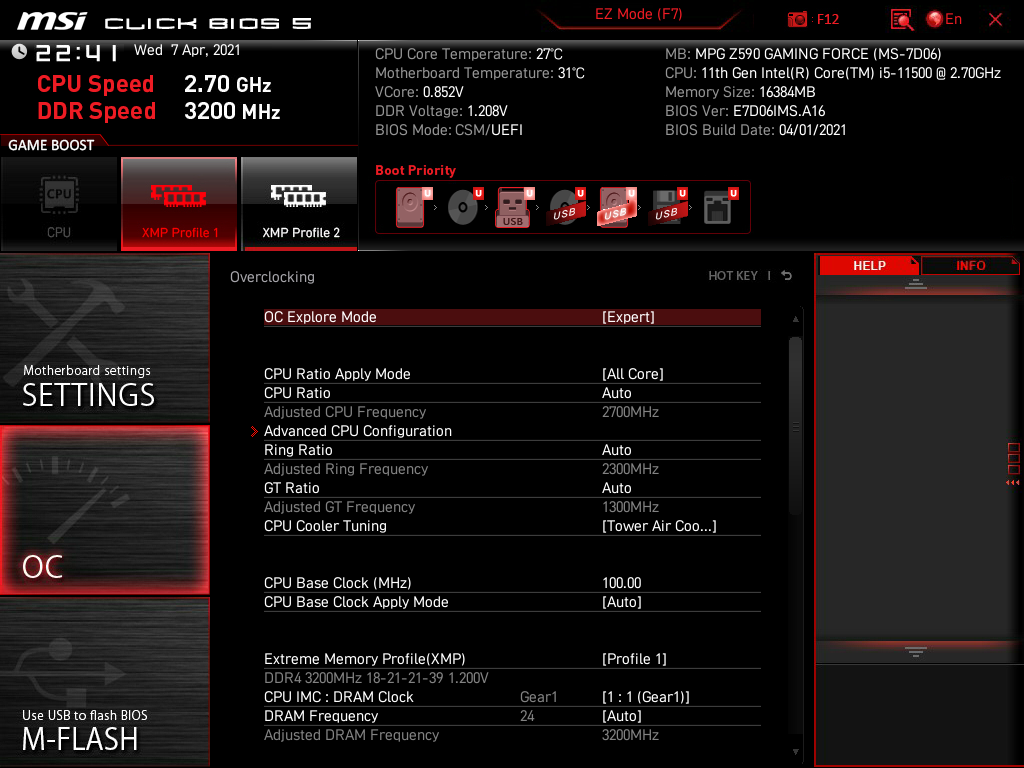
Task: Switch to the HELP tab
Action: point(869,266)
